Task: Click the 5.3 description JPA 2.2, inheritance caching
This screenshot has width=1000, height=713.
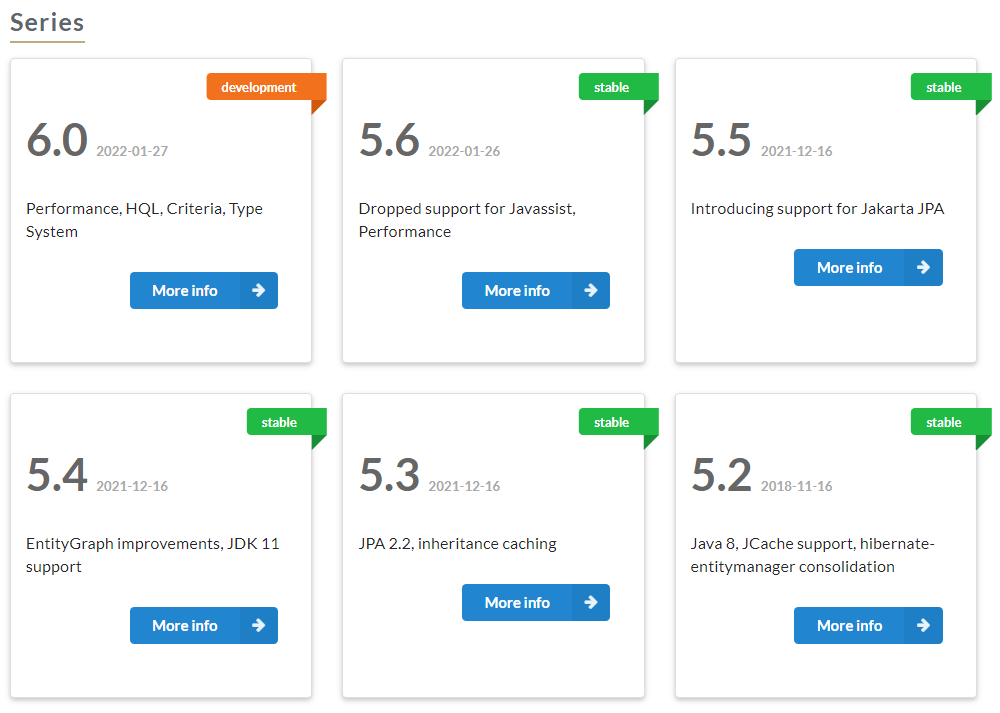Action: click(x=457, y=544)
